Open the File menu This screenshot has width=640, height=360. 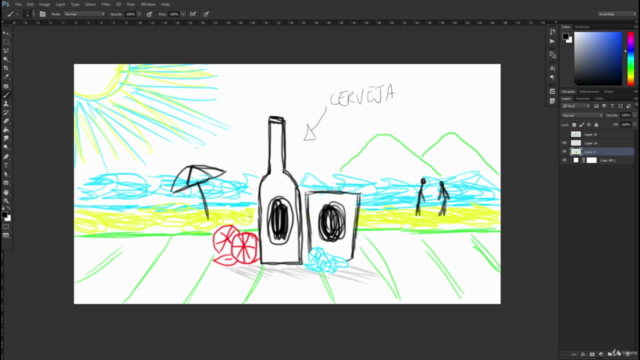click(x=18, y=4)
